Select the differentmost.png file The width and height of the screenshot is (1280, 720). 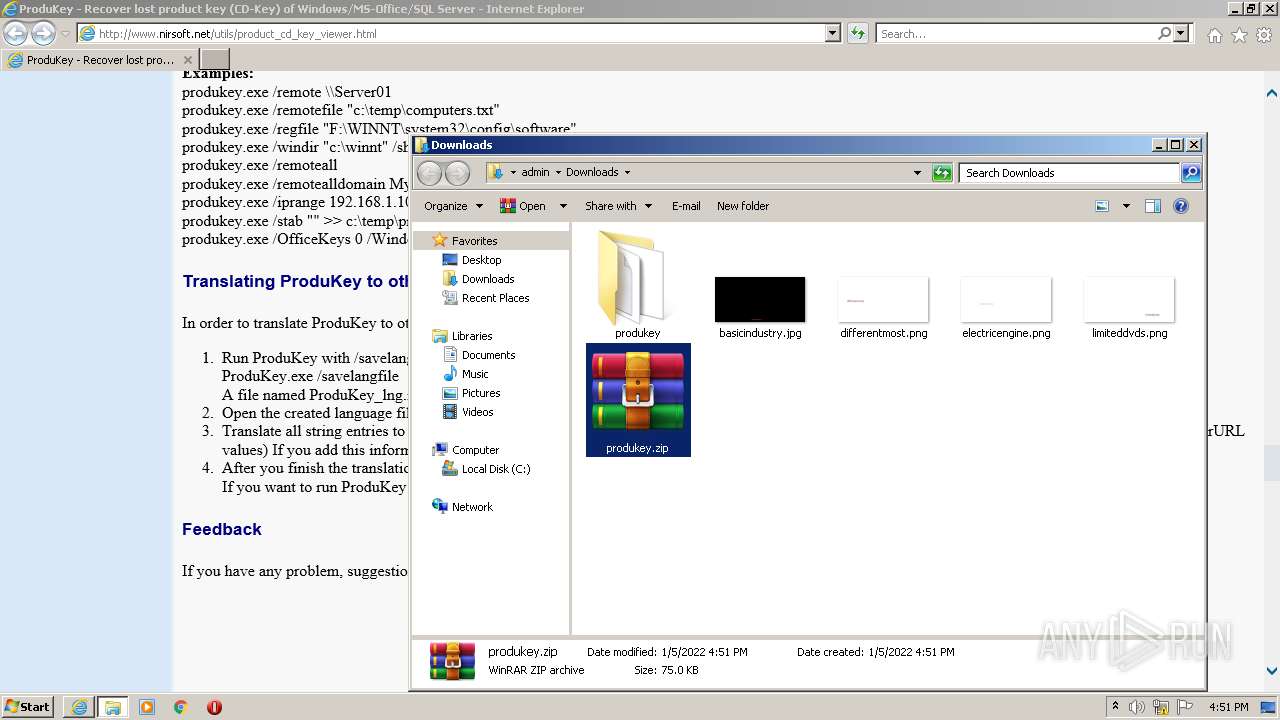(x=883, y=307)
